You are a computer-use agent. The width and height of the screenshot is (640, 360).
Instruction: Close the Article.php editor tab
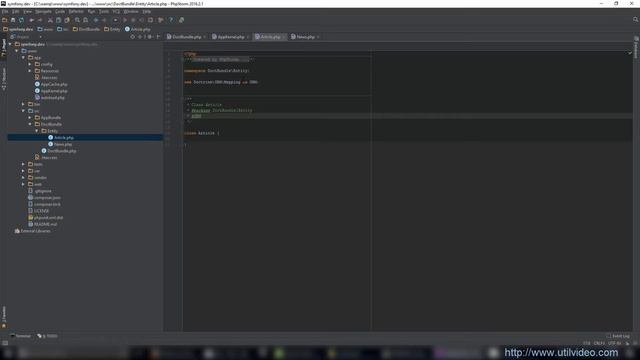point(284,37)
